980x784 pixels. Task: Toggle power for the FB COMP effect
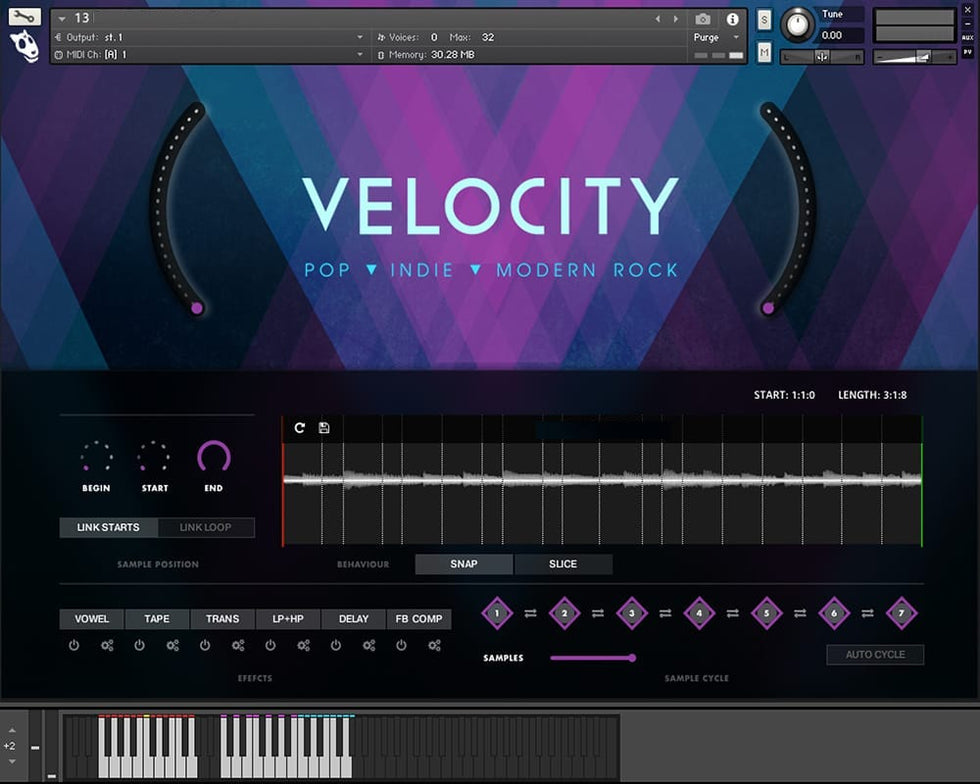[401, 646]
